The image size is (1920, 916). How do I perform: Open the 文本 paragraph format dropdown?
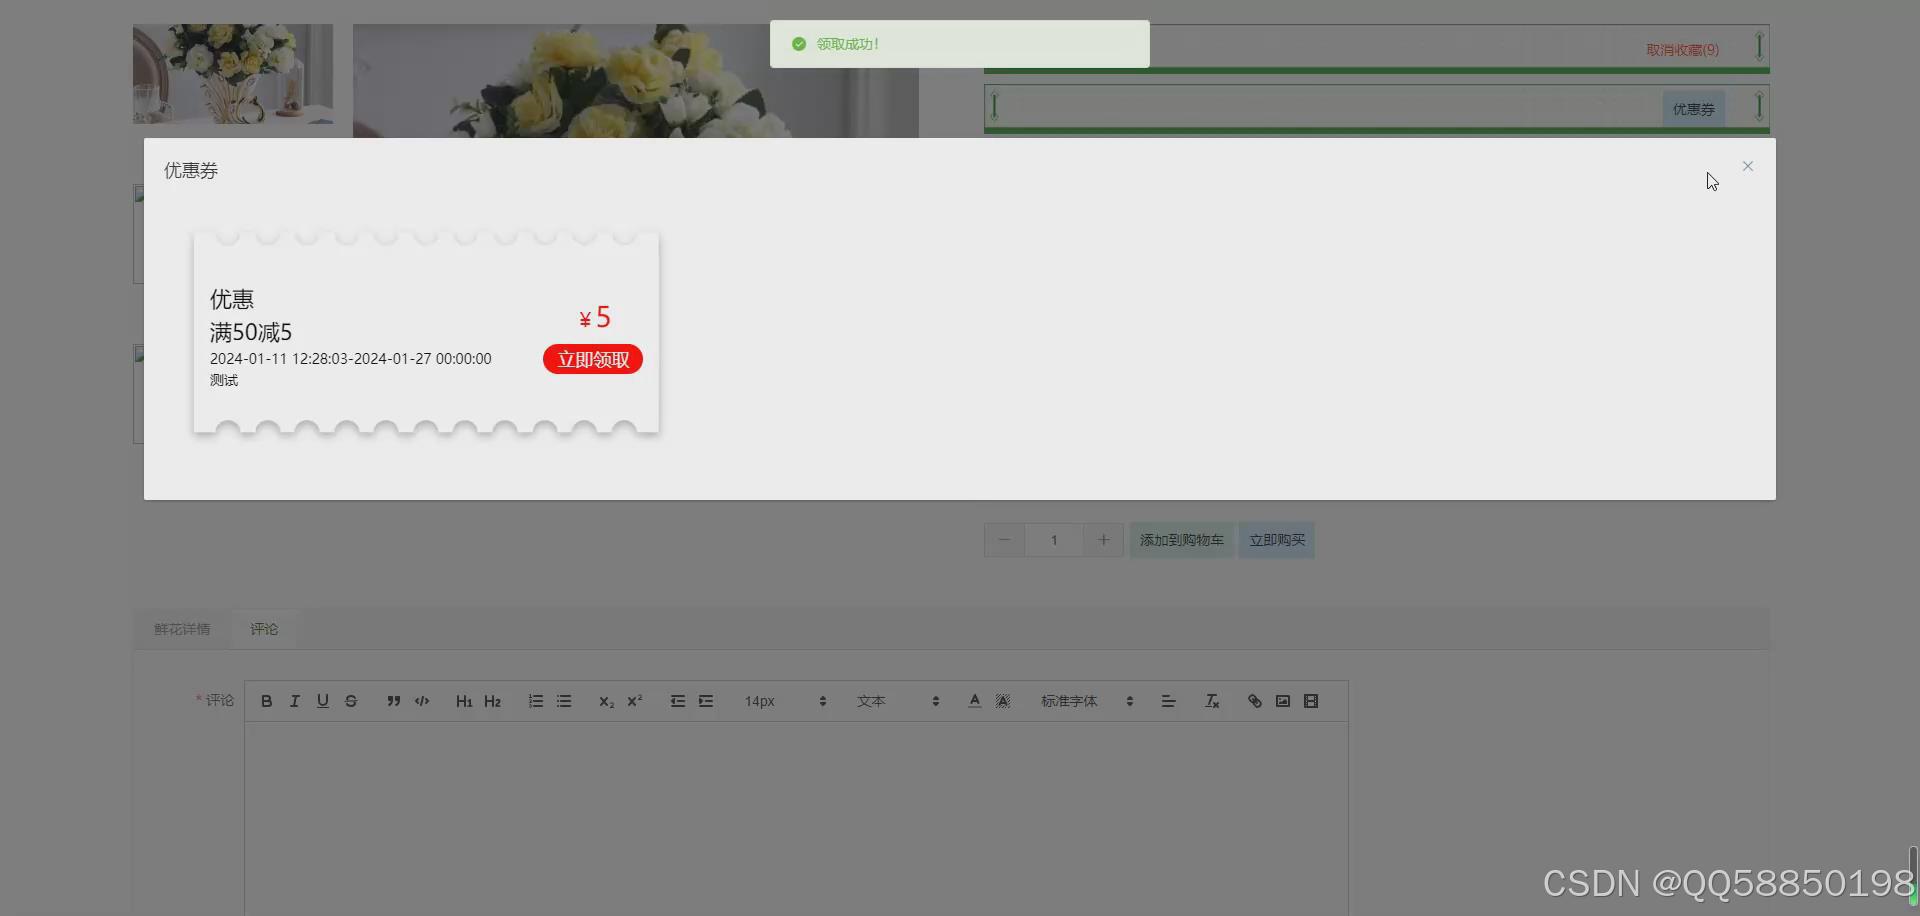(898, 701)
